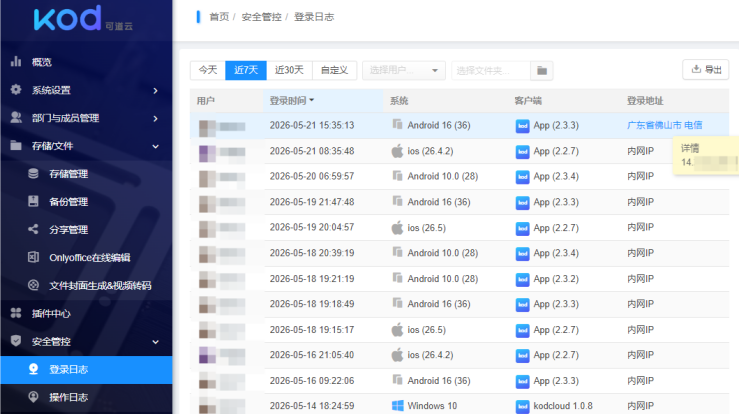
Task: Click the Android icon in the 06:59:57 row
Action: (397, 176)
